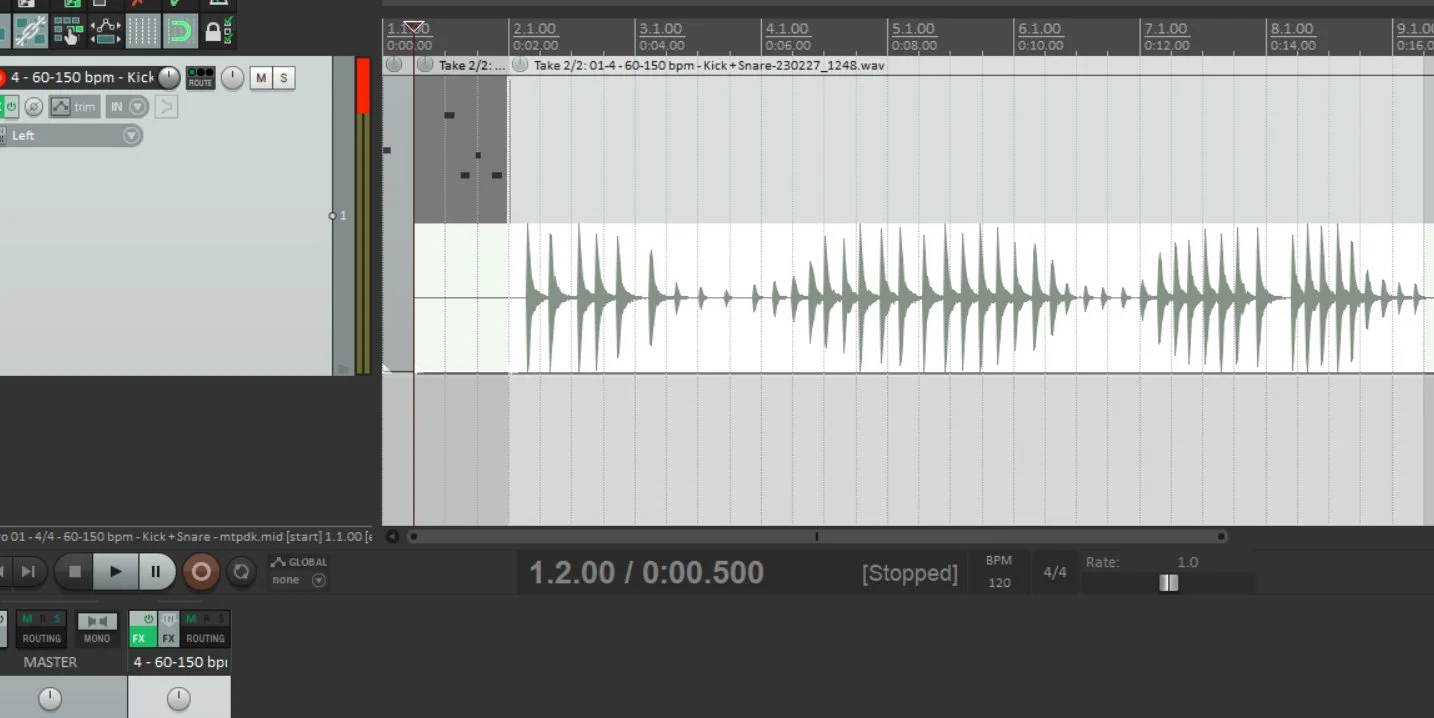The image size is (1434, 718).
Task: Go to project end with skip-forward button
Action: [28, 572]
